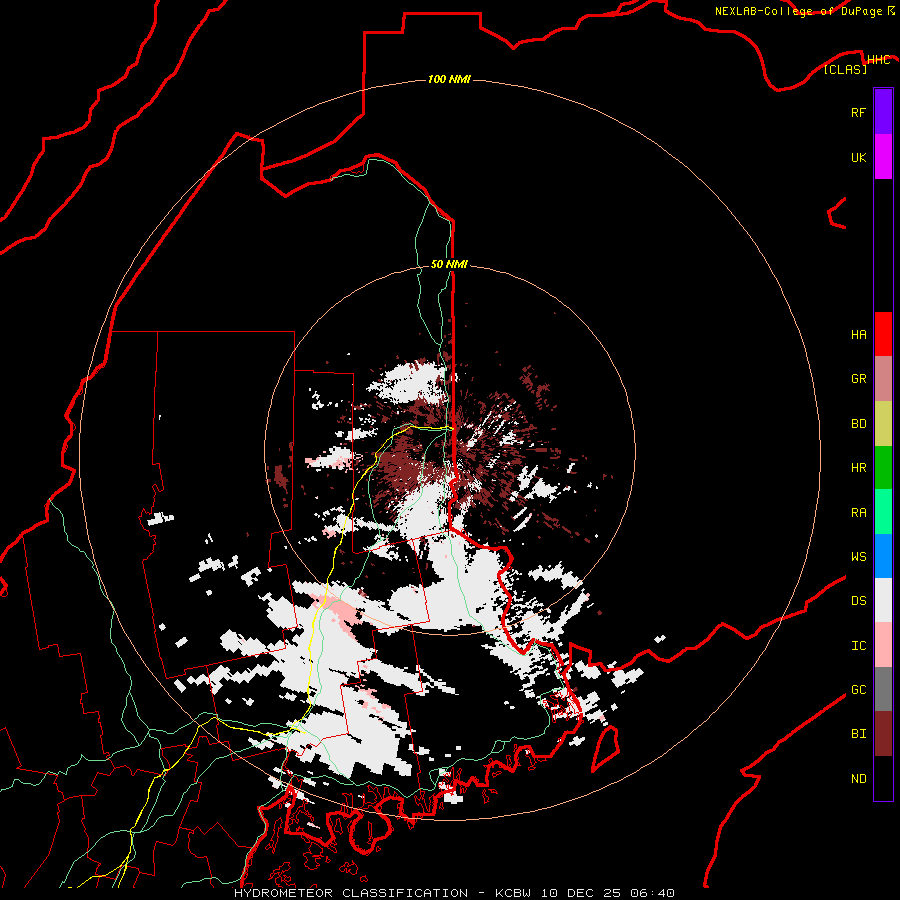Click the RA legend label
Viewport: 900px width, 900px height.
858,513
